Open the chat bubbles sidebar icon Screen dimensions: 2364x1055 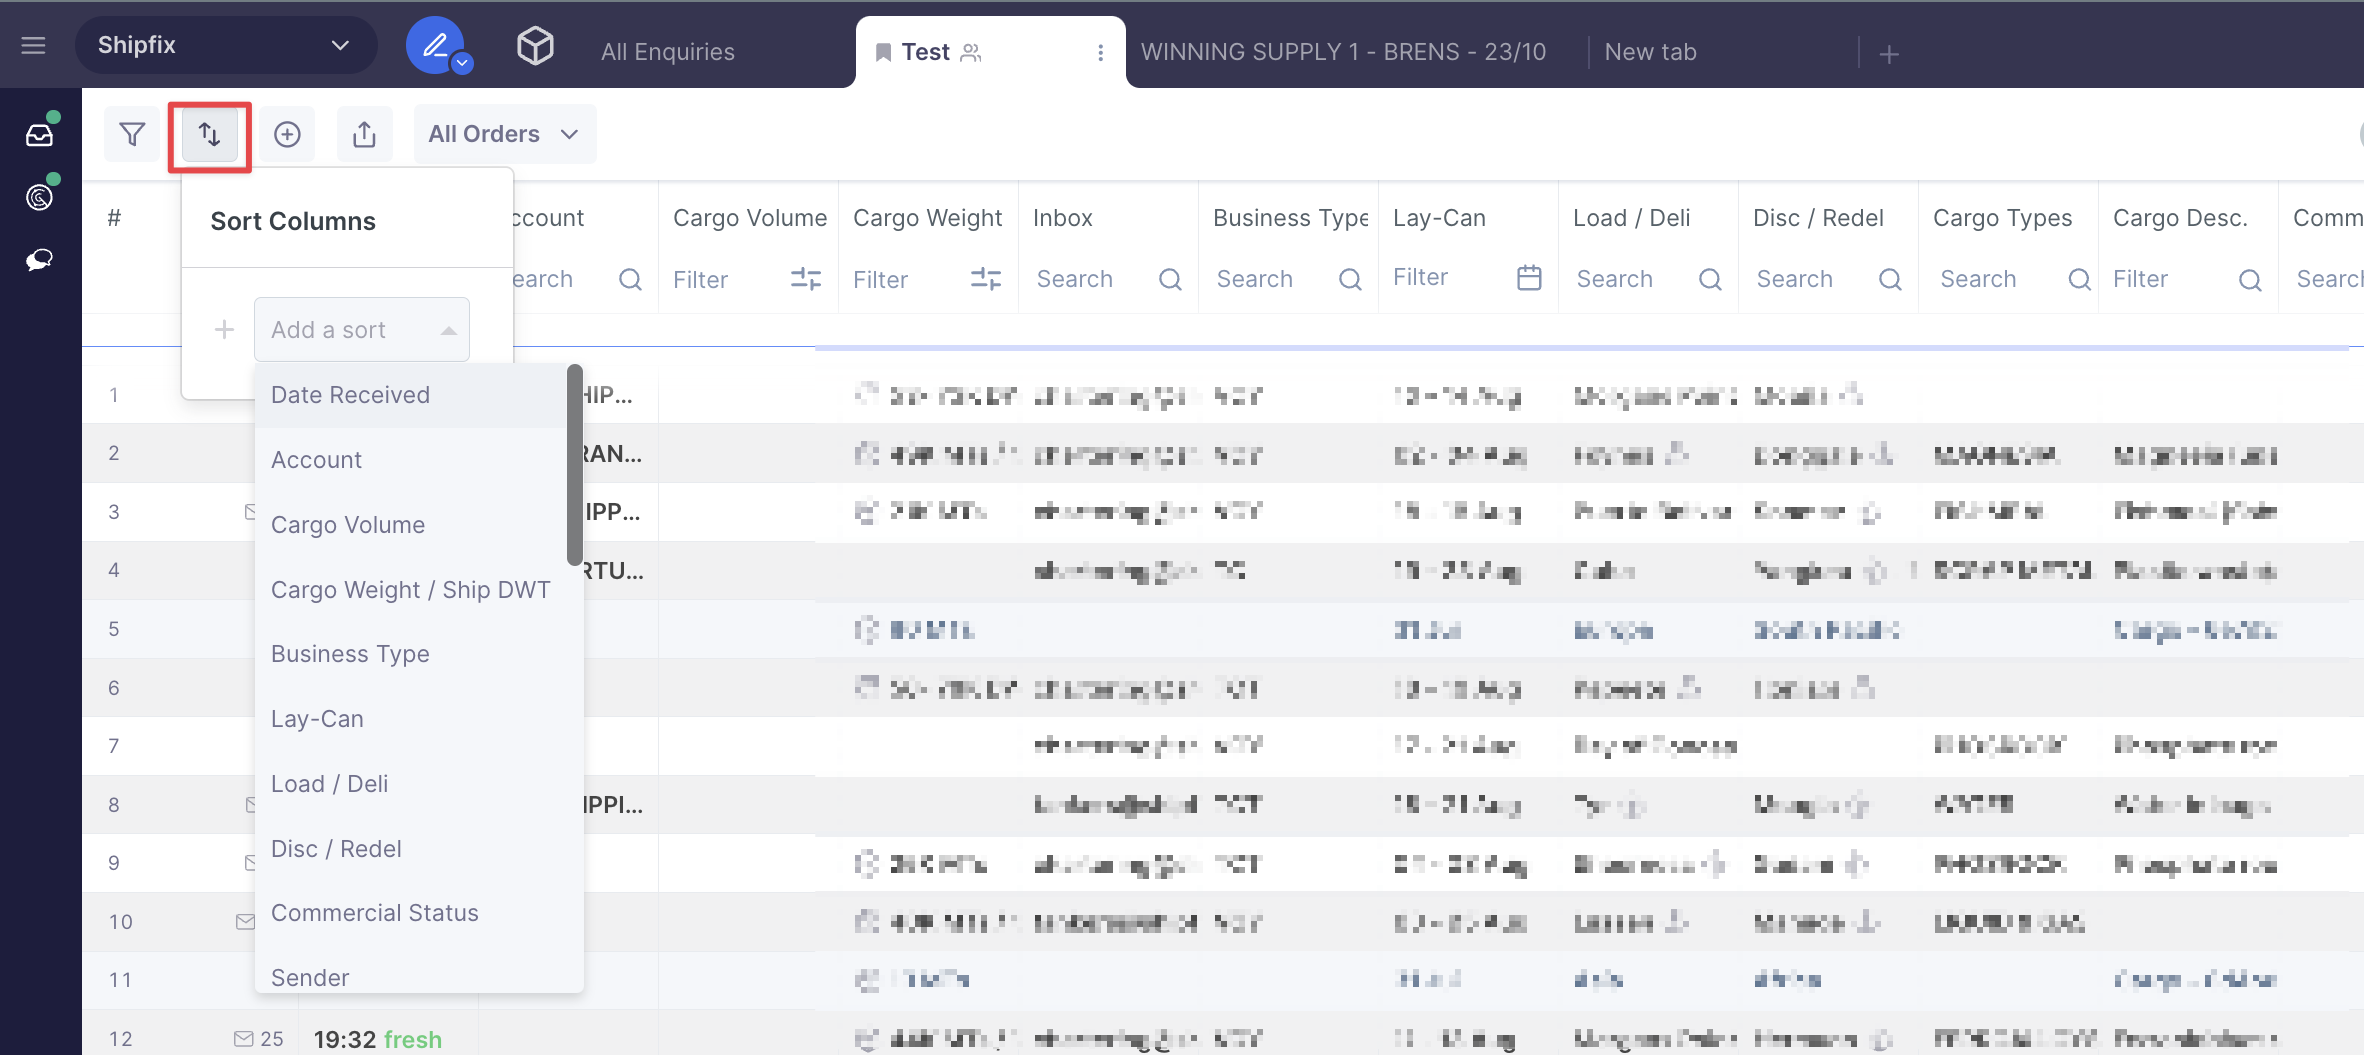coord(40,260)
